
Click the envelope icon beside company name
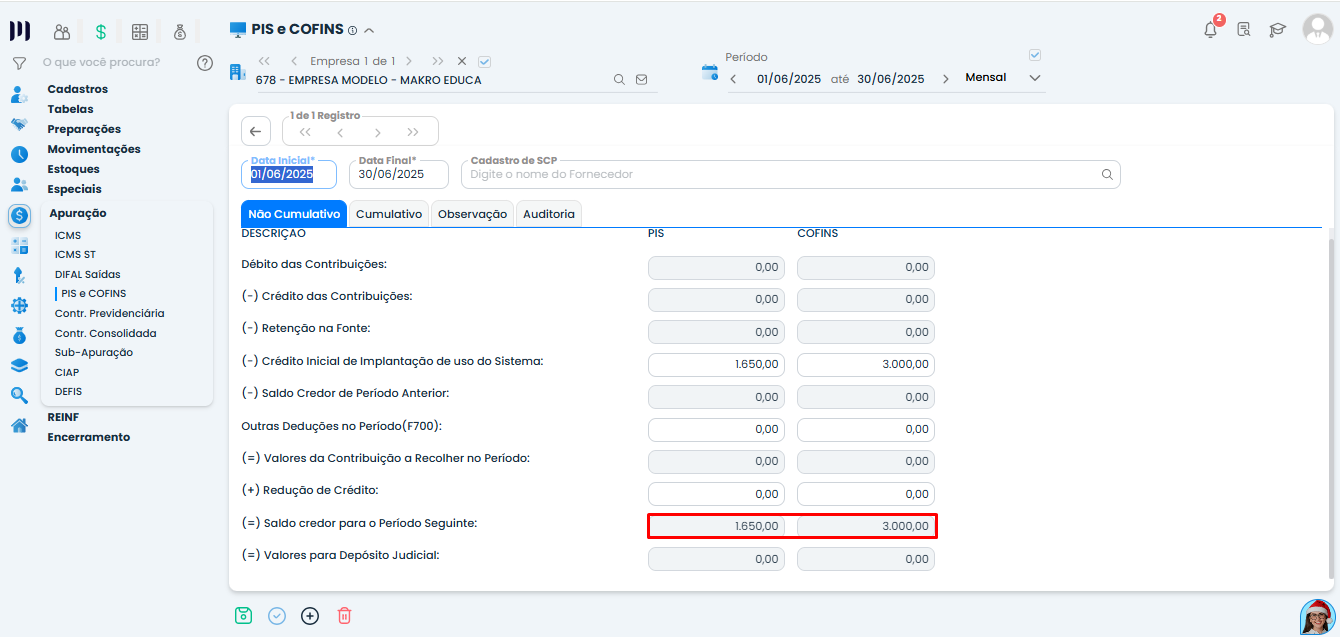pyautogui.click(x=641, y=80)
